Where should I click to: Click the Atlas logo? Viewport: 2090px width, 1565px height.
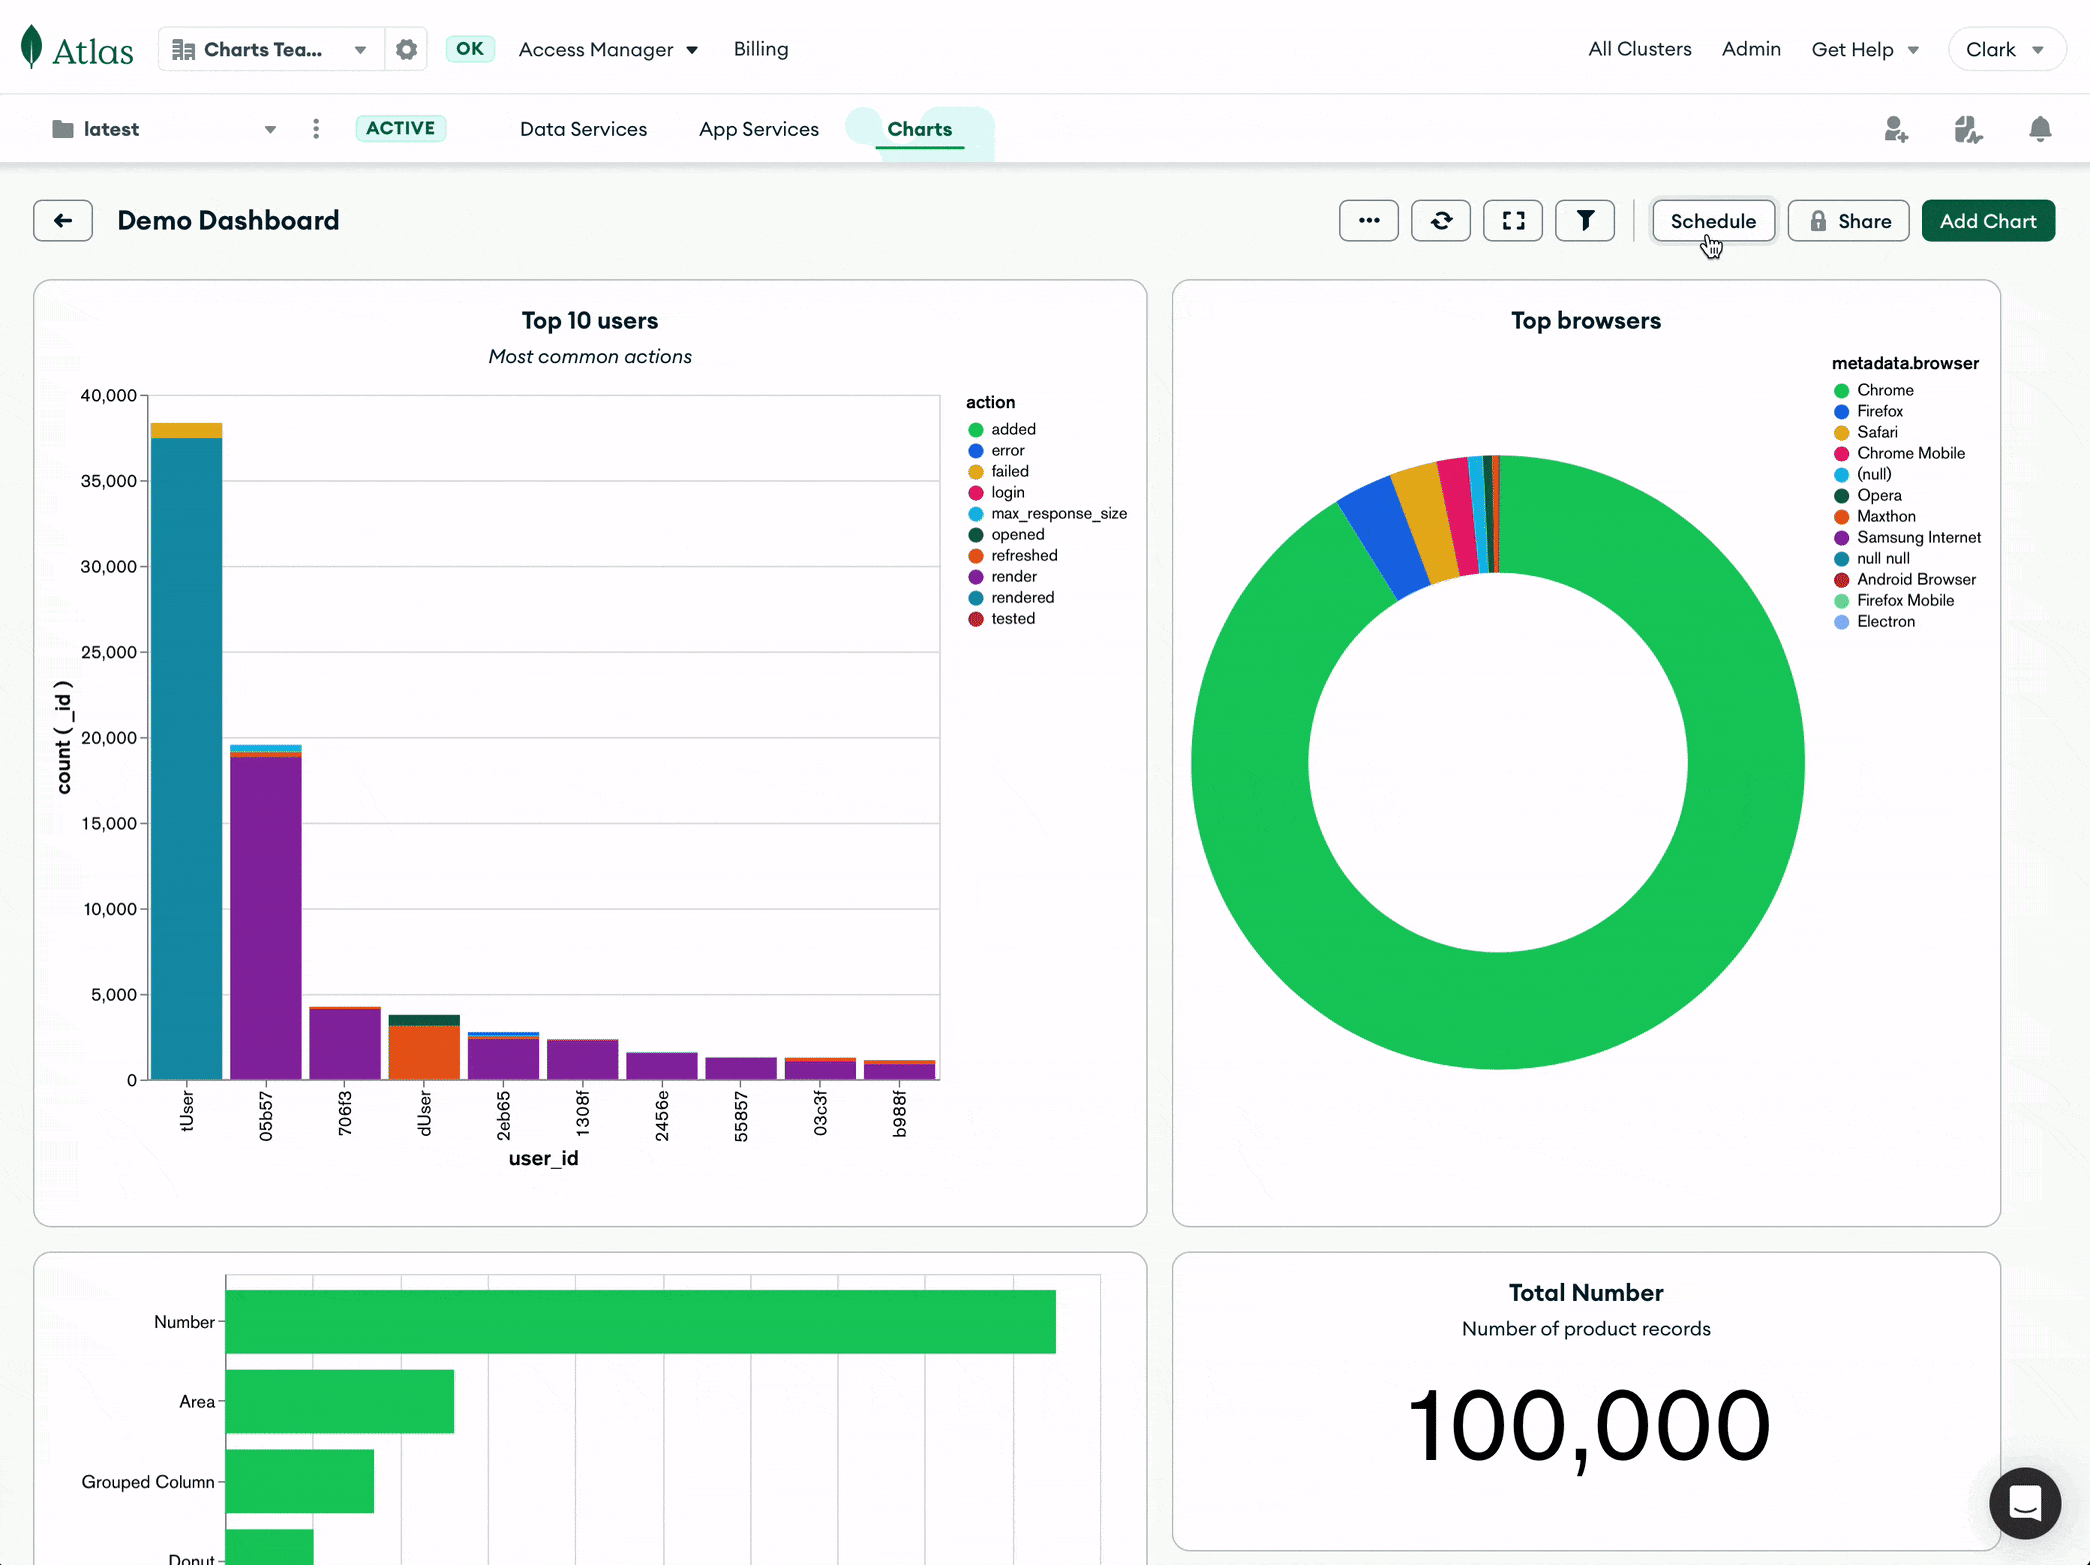coord(77,49)
